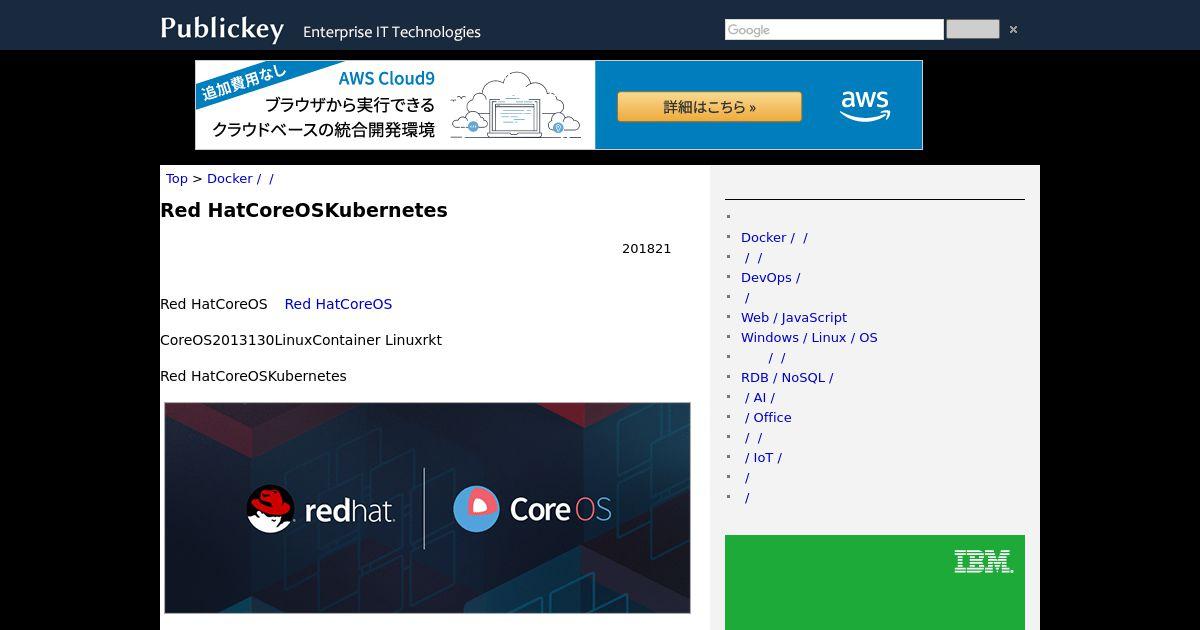The height and width of the screenshot is (630, 1200).
Task: Click the article date 201821
Action: (646, 249)
